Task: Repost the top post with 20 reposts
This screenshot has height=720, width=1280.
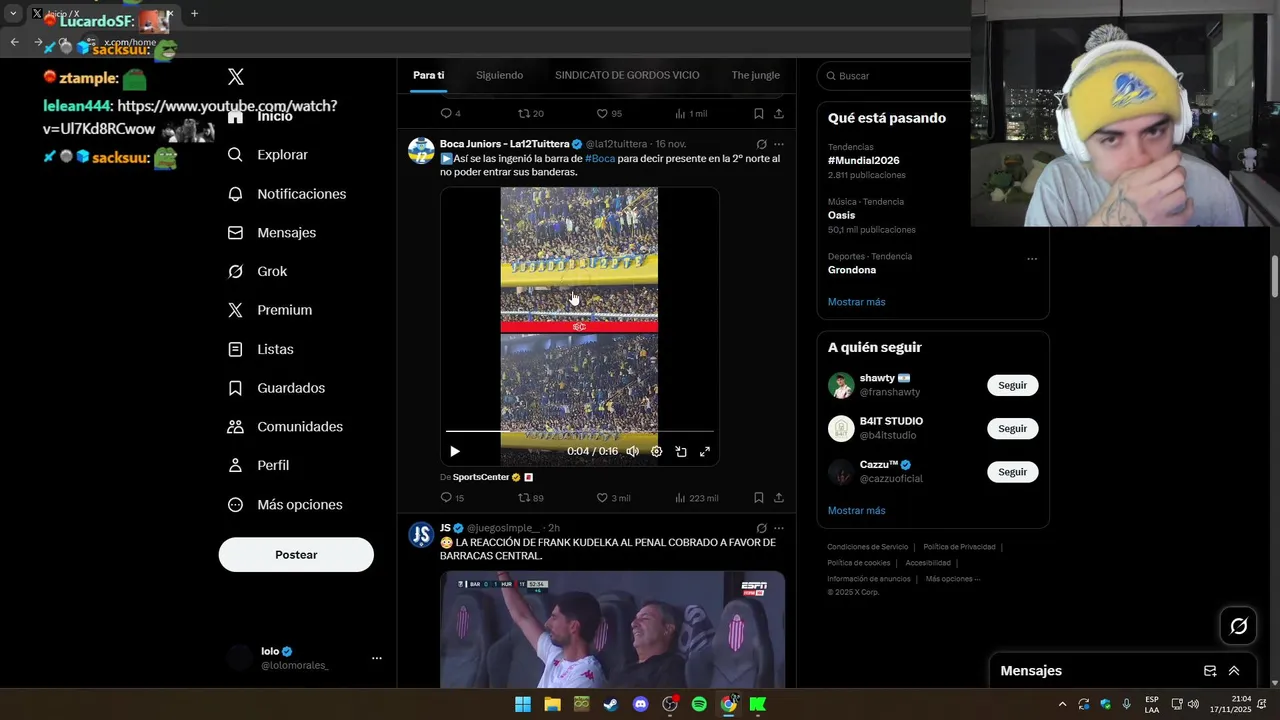Action: (x=531, y=114)
